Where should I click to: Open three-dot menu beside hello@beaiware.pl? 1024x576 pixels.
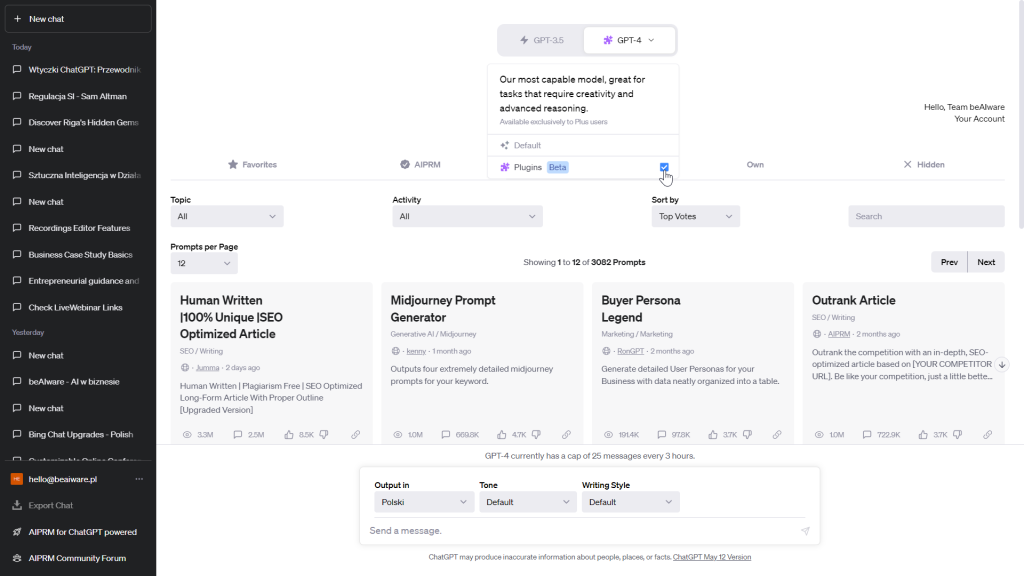tap(139, 479)
